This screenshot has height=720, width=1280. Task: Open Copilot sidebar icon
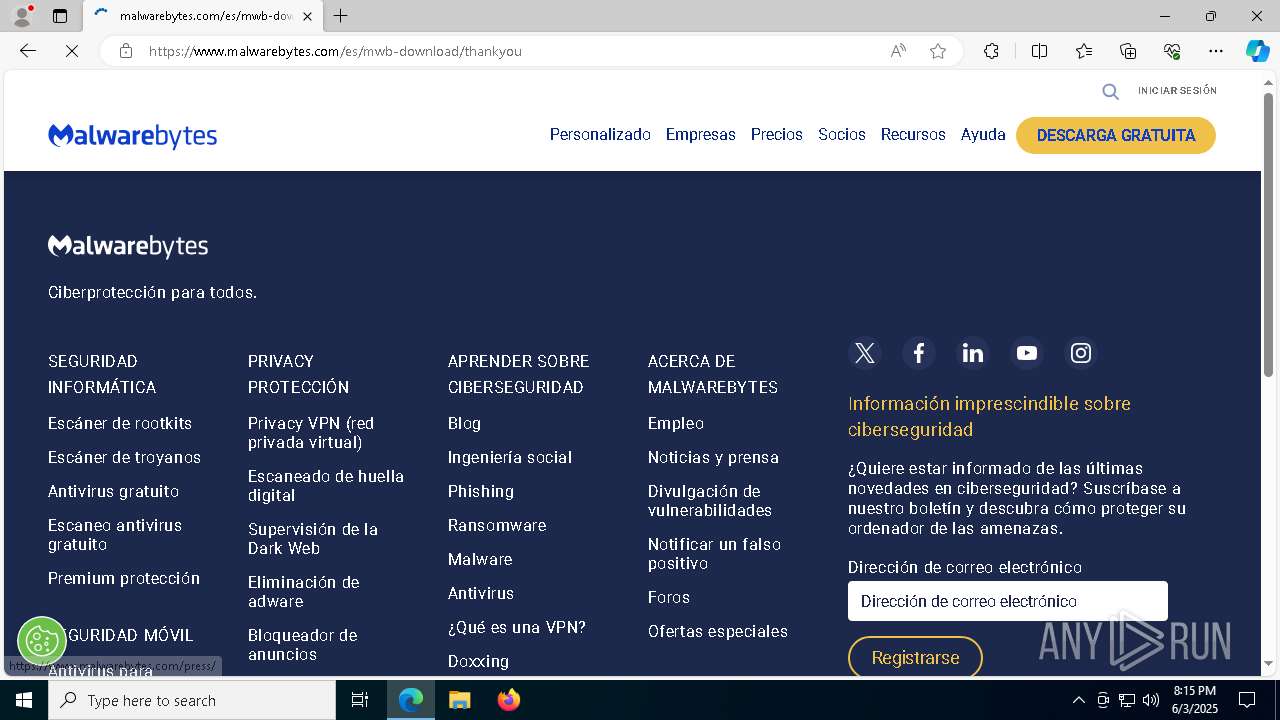coord(1258,51)
